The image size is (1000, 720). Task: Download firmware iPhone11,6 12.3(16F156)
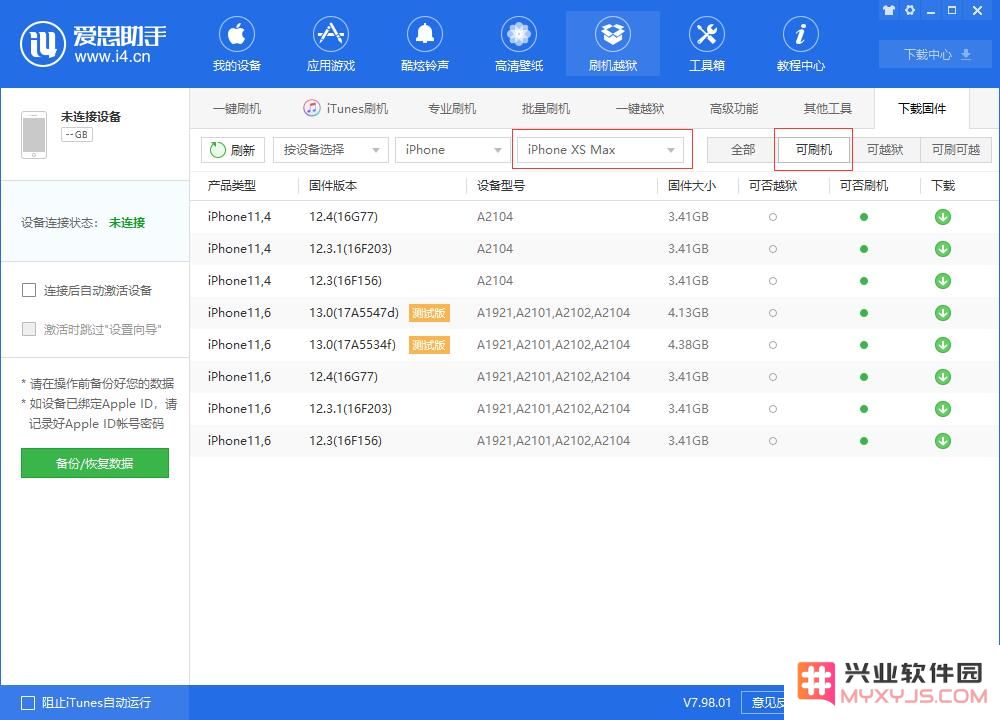(x=943, y=441)
